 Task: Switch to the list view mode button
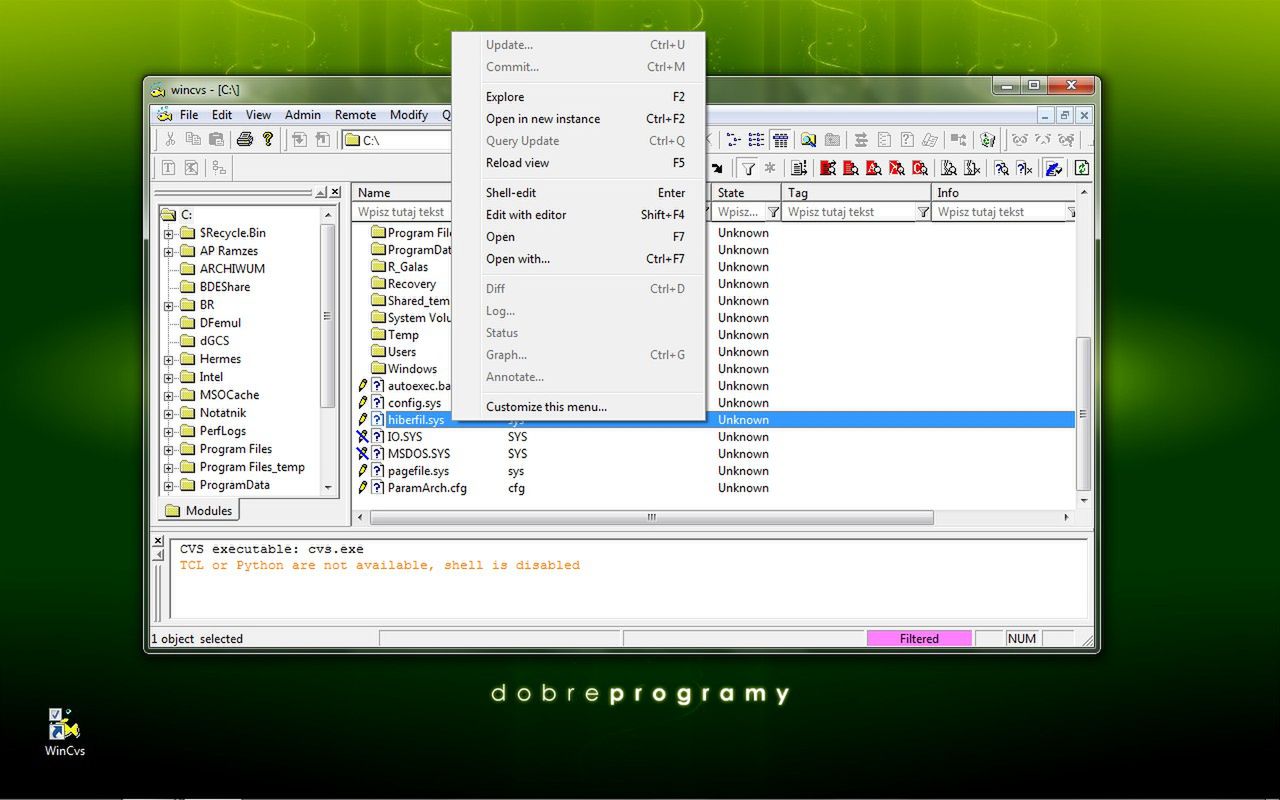(x=756, y=140)
